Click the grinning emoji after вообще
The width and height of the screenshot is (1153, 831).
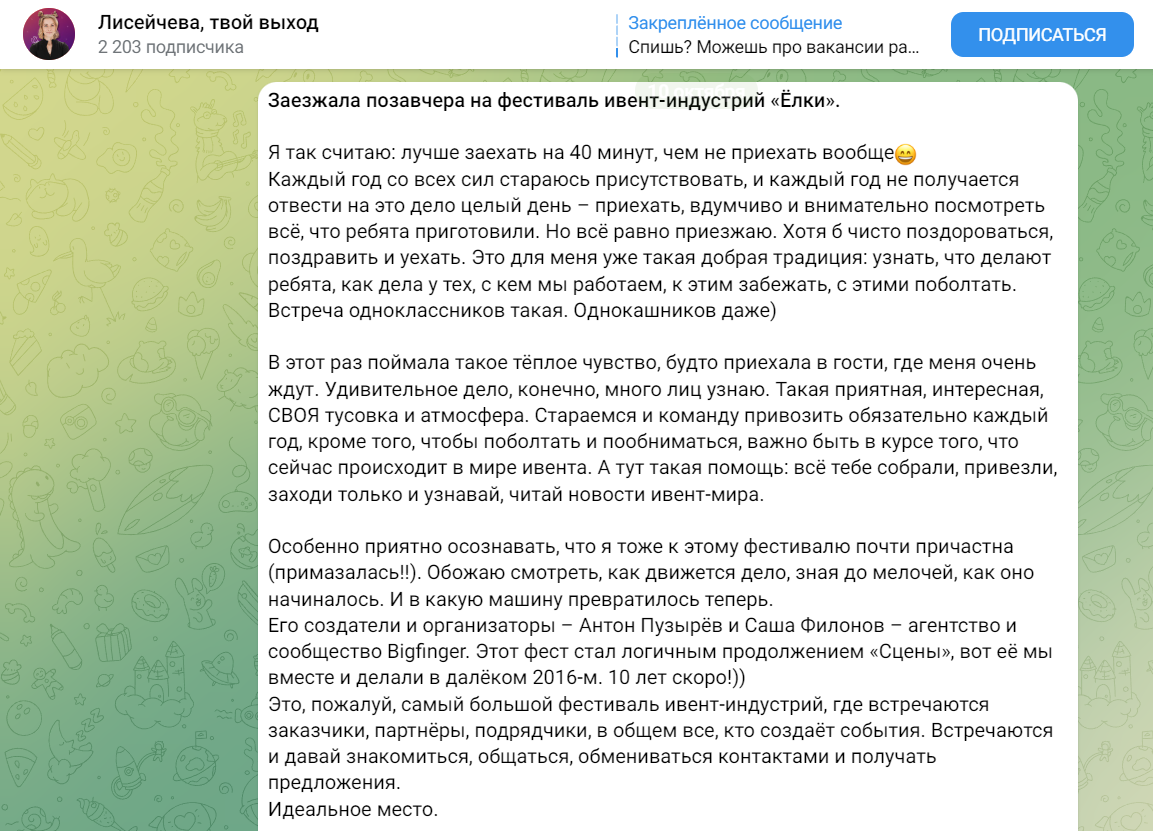(905, 154)
